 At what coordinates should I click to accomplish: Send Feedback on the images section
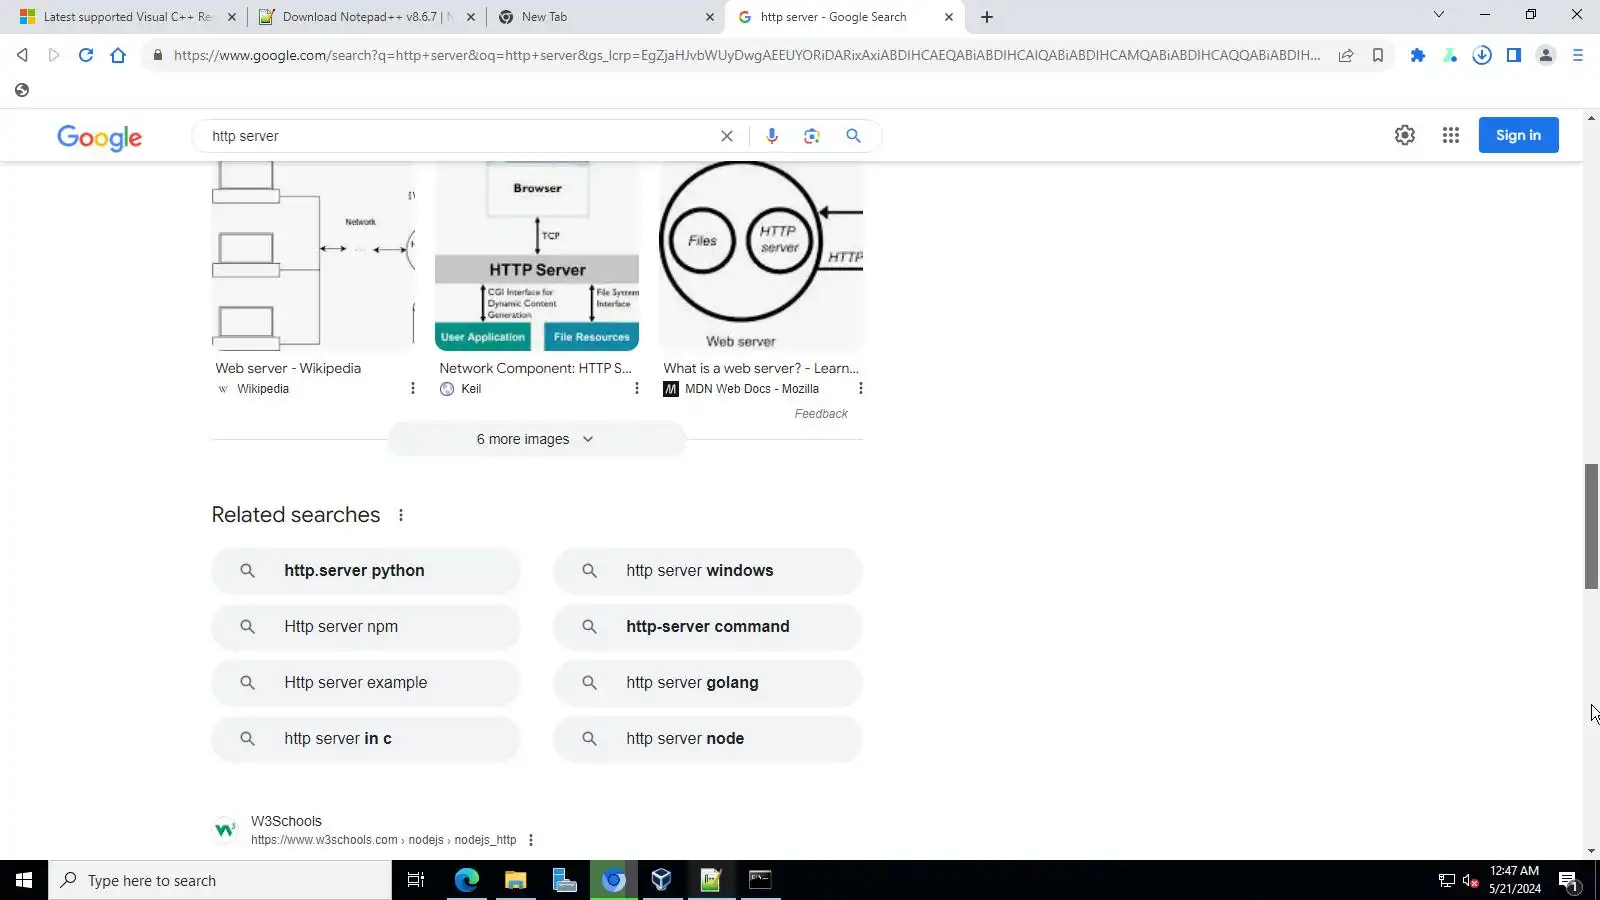coord(821,414)
